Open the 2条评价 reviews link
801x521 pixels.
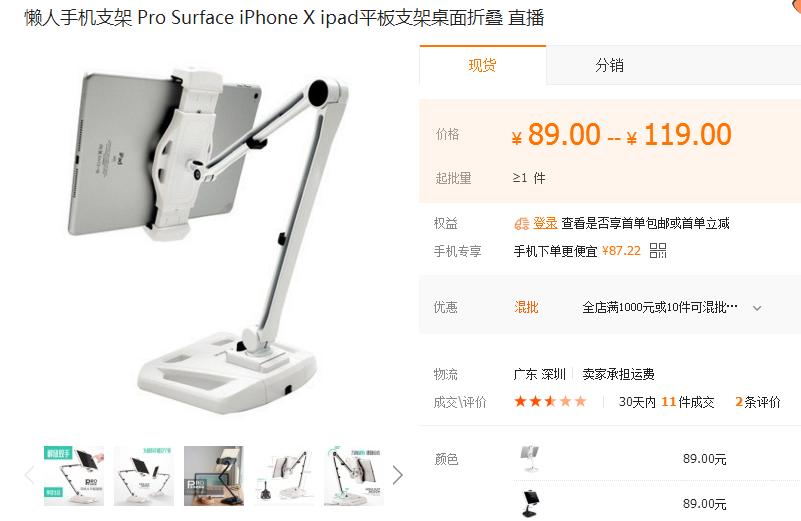click(758, 402)
